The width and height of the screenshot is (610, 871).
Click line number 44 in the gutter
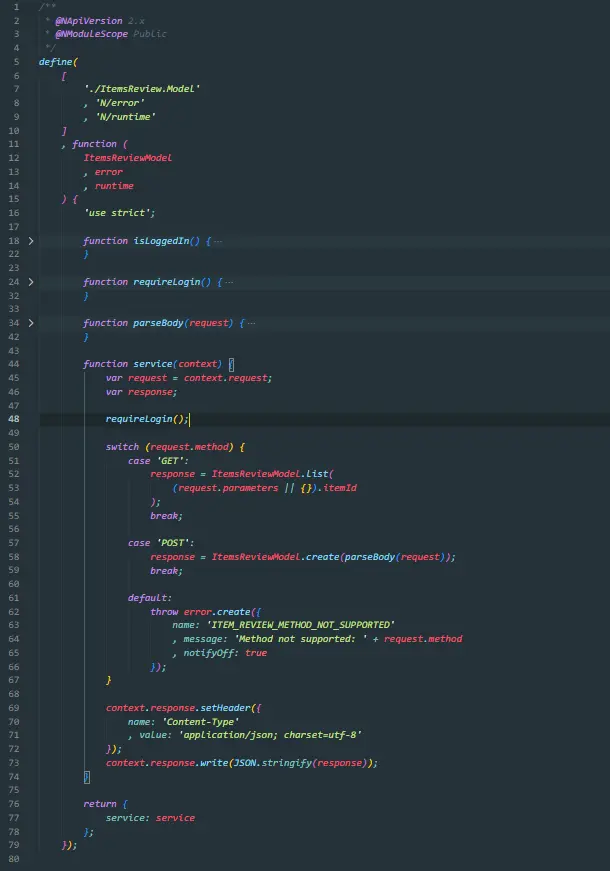(14, 364)
